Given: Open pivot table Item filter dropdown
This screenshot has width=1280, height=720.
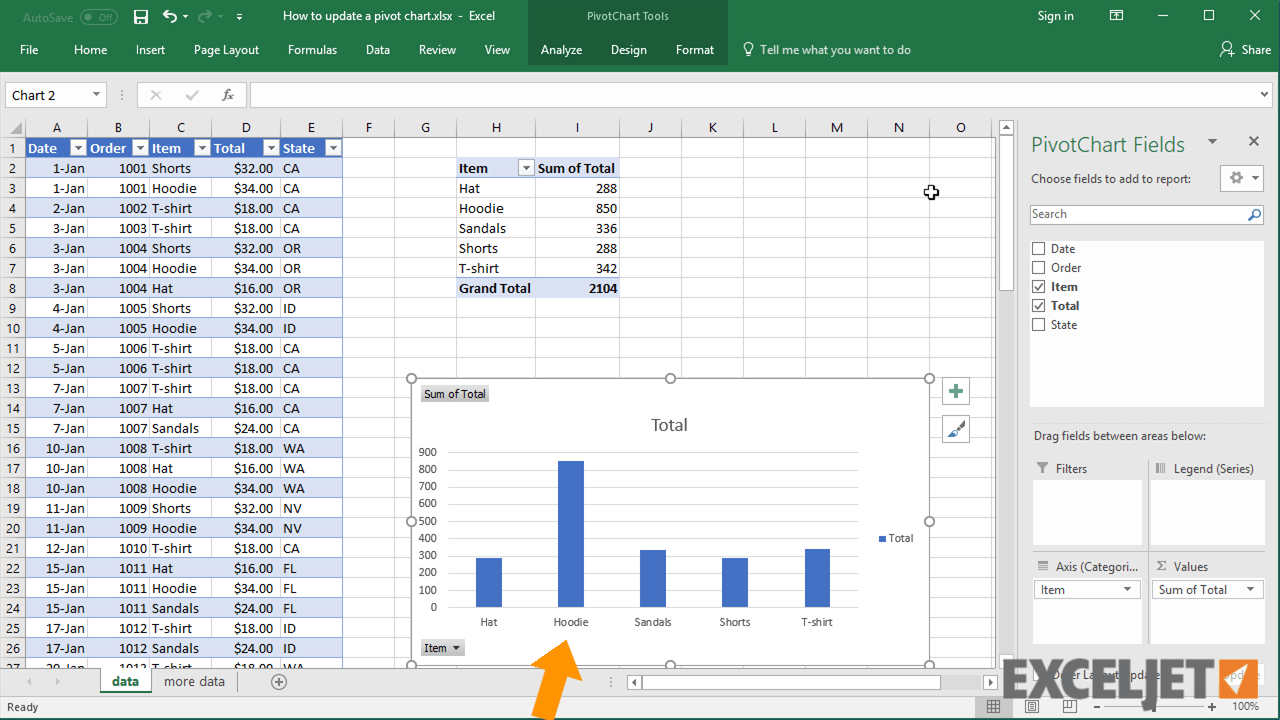Looking at the screenshot, I should coord(526,168).
